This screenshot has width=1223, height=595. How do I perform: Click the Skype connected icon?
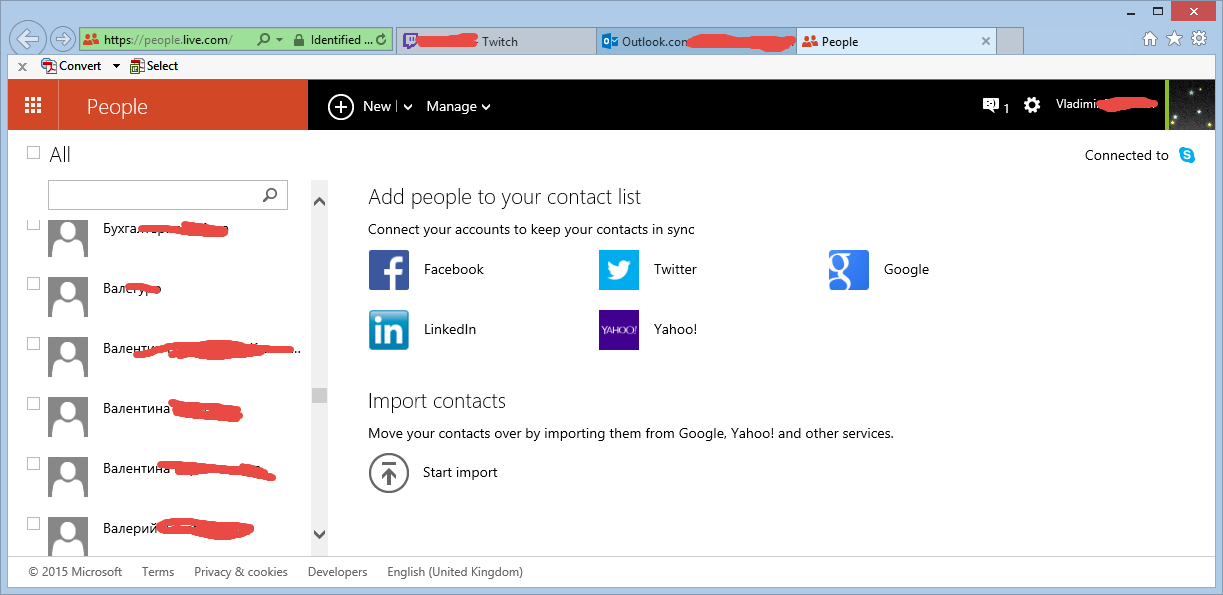coord(1187,155)
